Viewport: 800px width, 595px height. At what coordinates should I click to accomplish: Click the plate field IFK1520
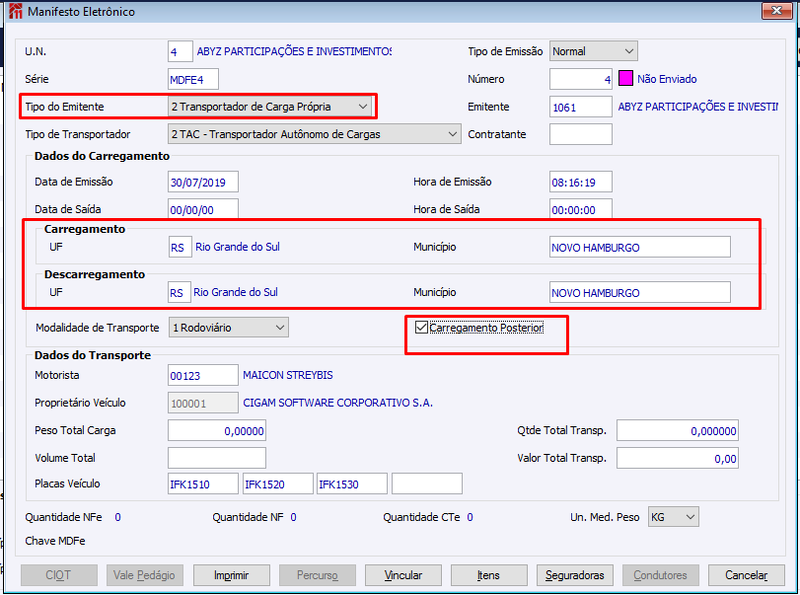278,484
